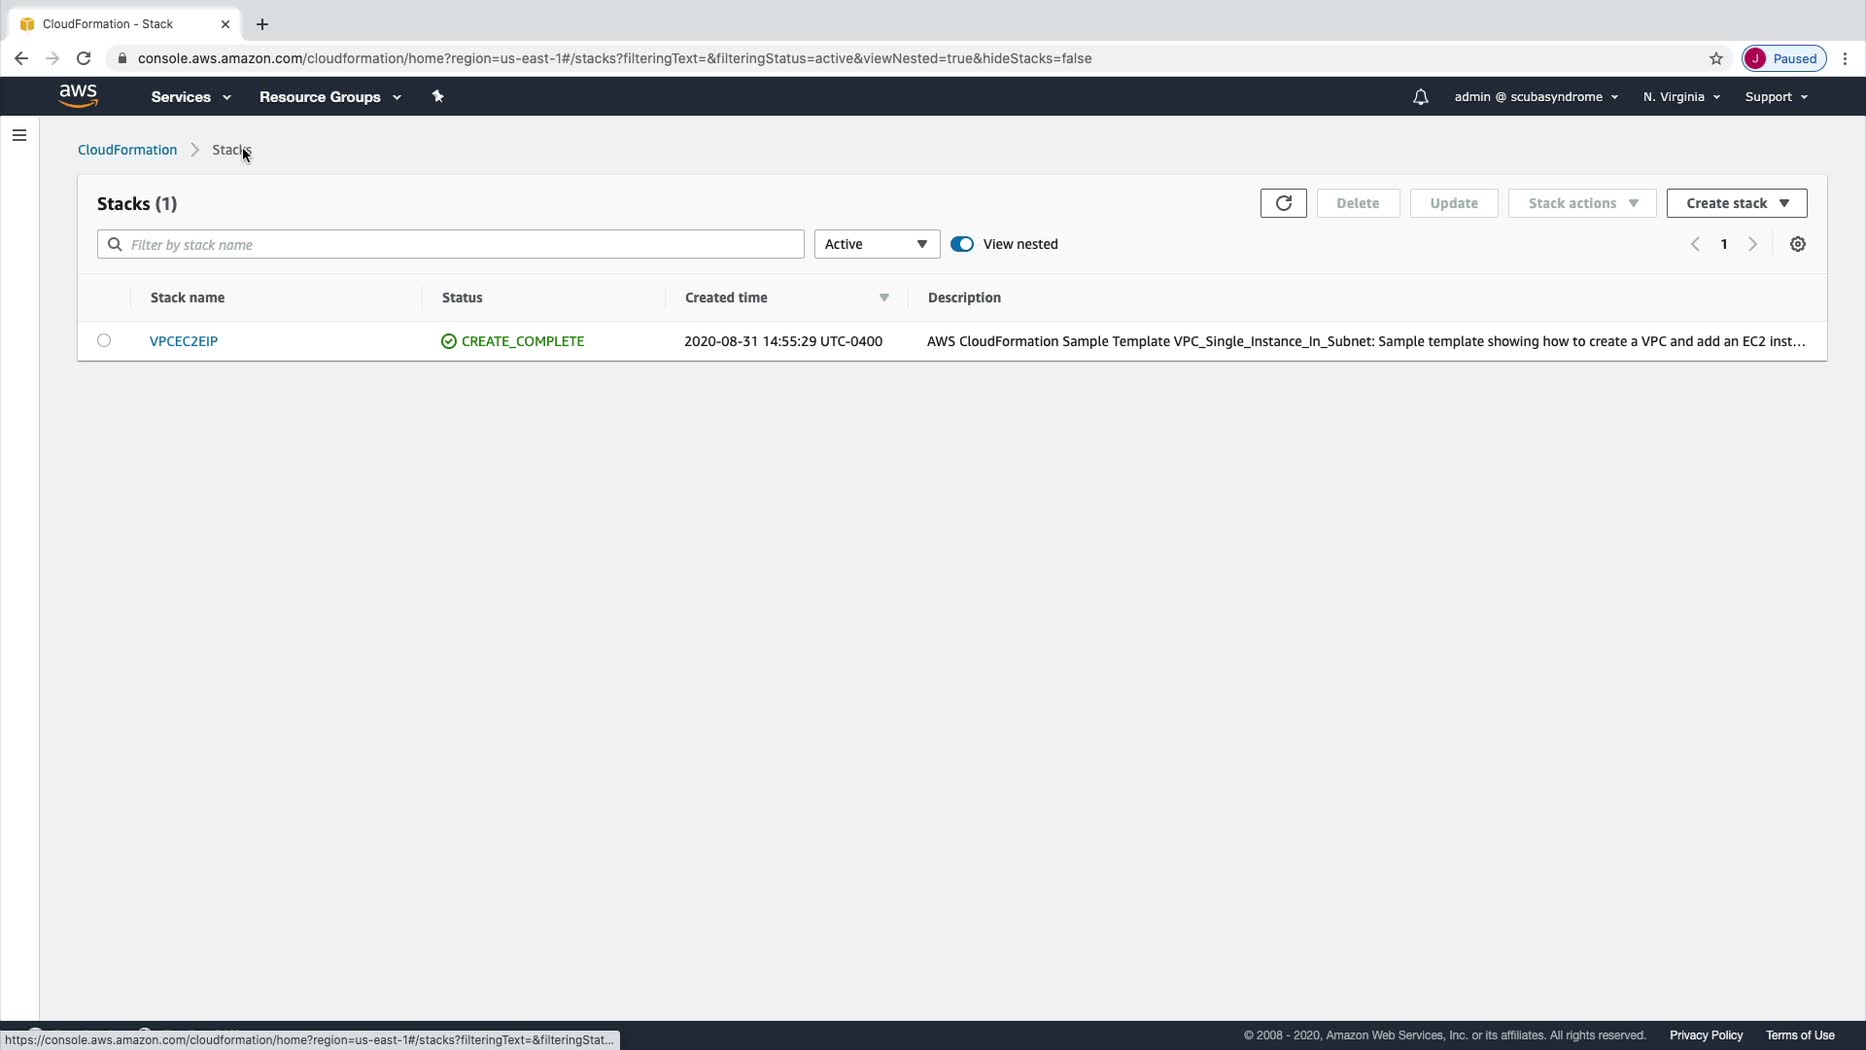Open the Terms of Use link

coord(1800,1035)
